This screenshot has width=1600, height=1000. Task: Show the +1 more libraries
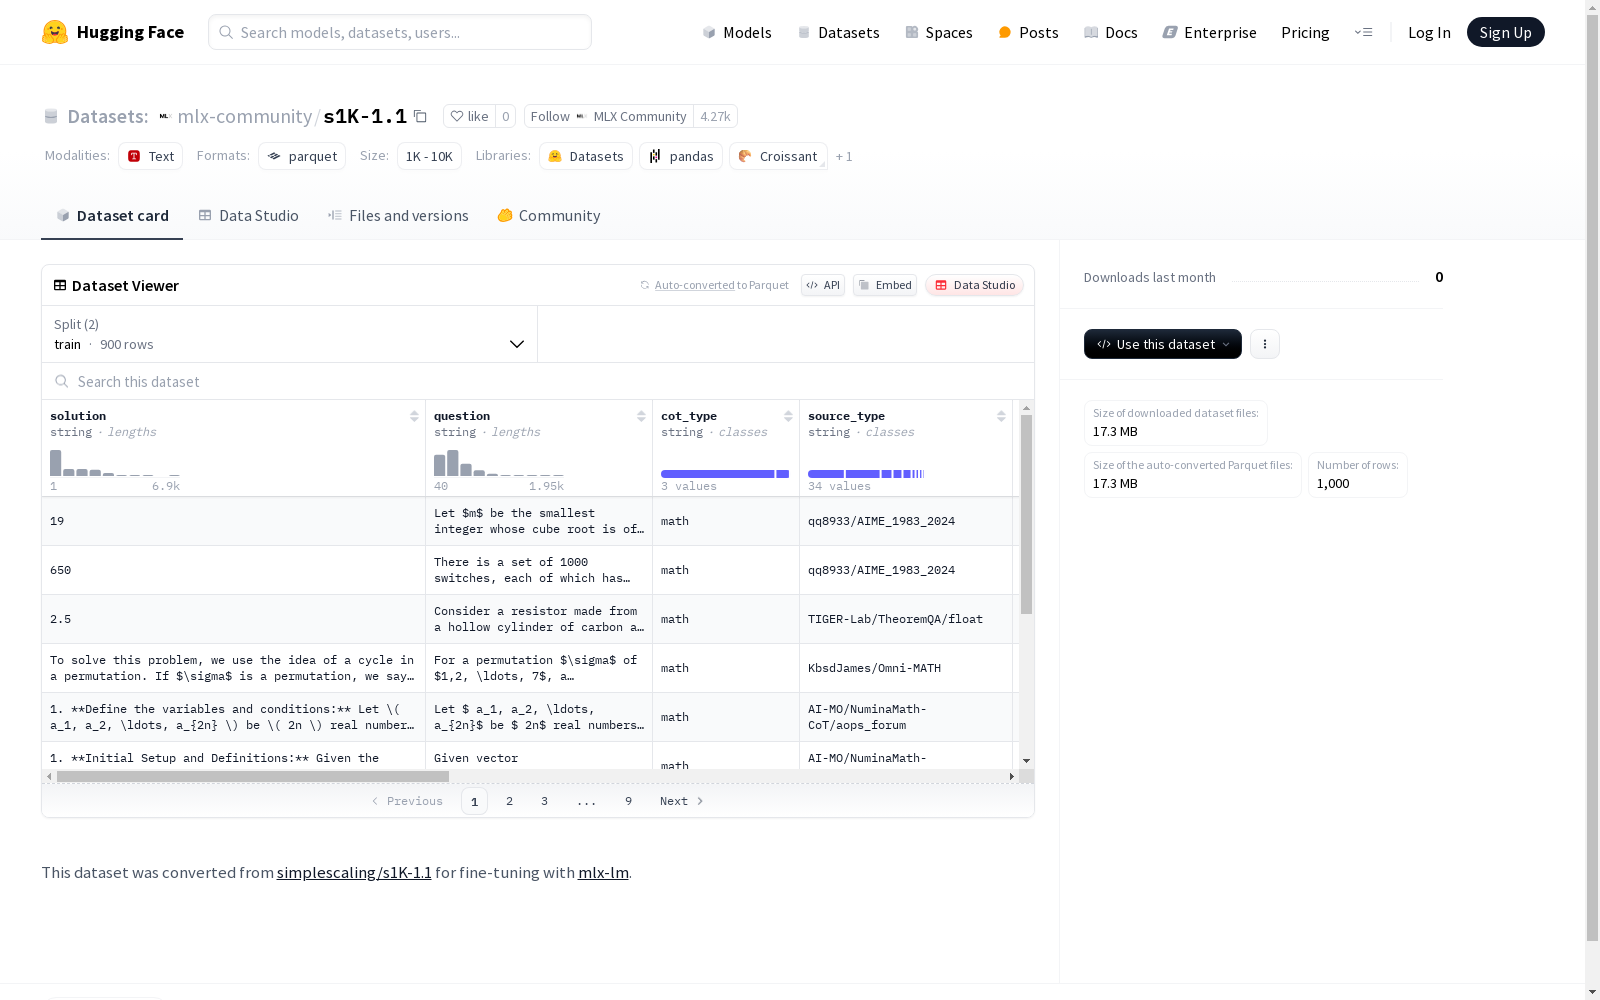click(x=844, y=156)
